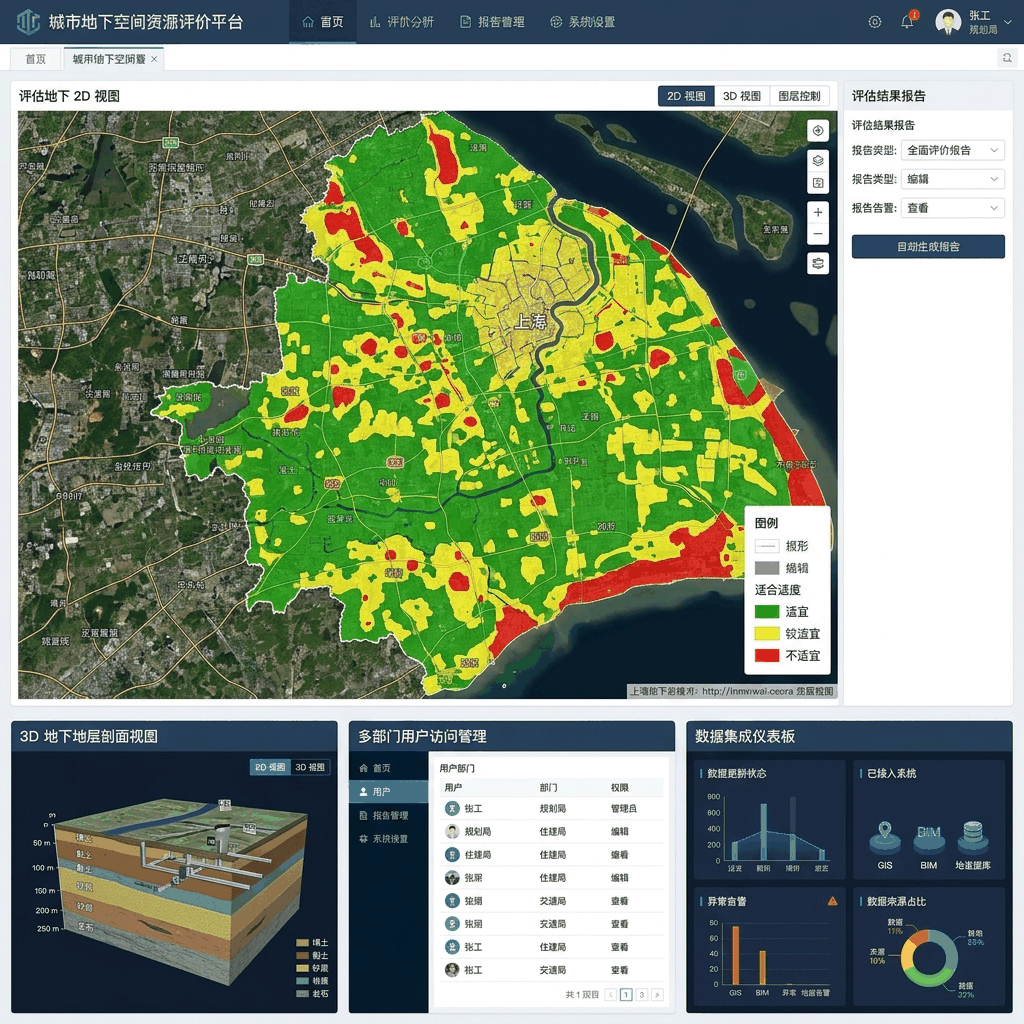
Task: Click the locate/compass icon on map
Action: coord(818,131)
